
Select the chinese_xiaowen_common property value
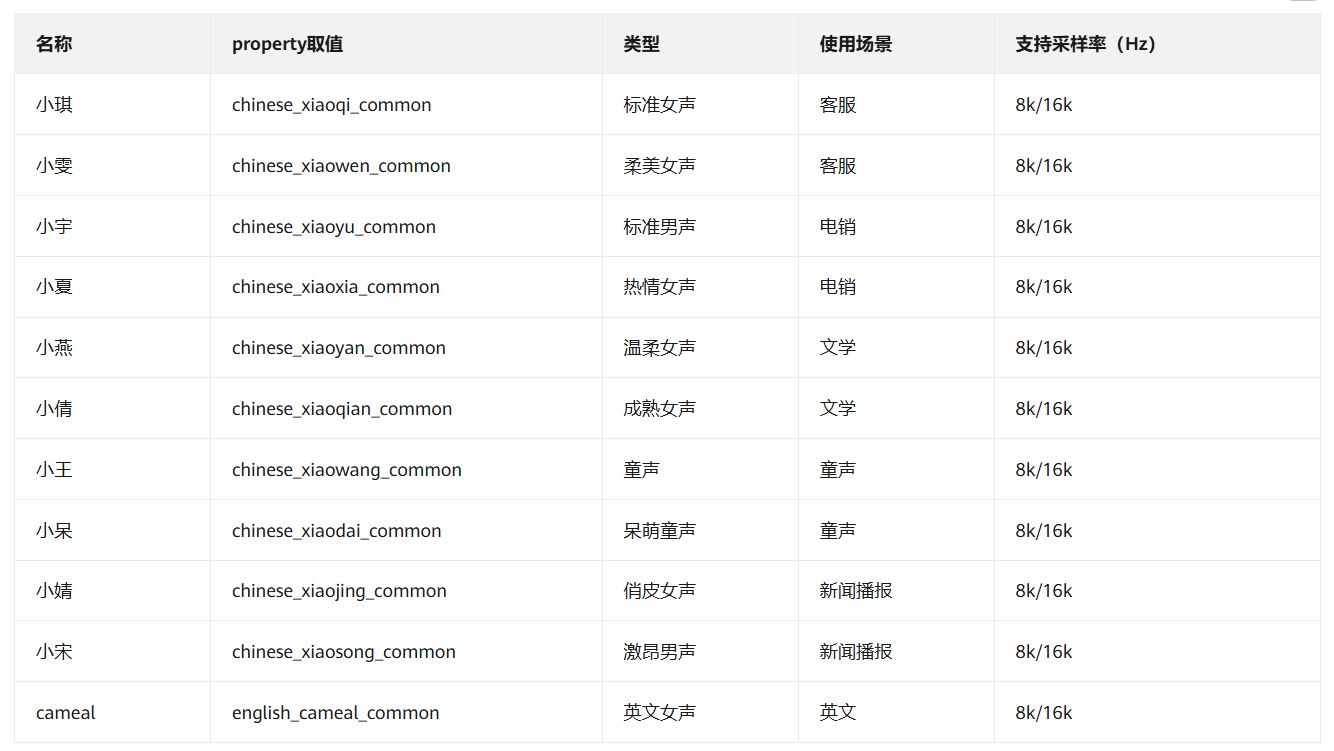point(341,166)
